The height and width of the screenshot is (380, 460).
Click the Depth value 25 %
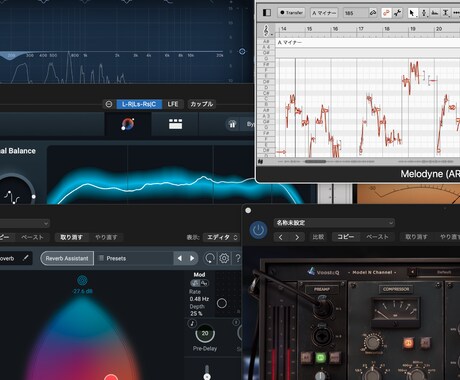point(196,314)
